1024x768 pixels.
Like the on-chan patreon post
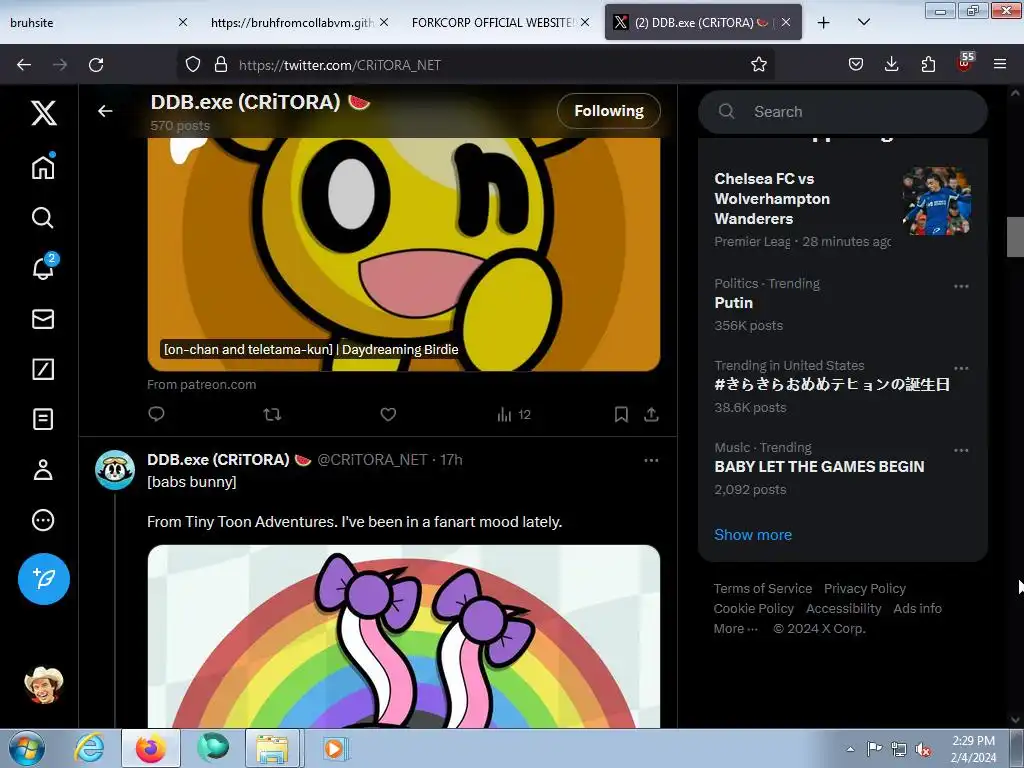coord(389,414)
